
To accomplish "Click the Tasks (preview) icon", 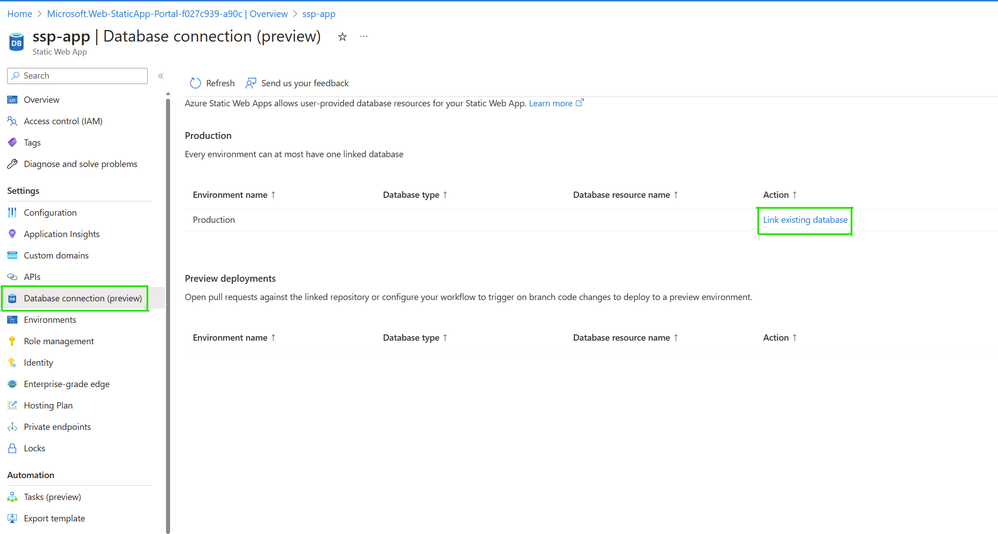I will 12,497.
